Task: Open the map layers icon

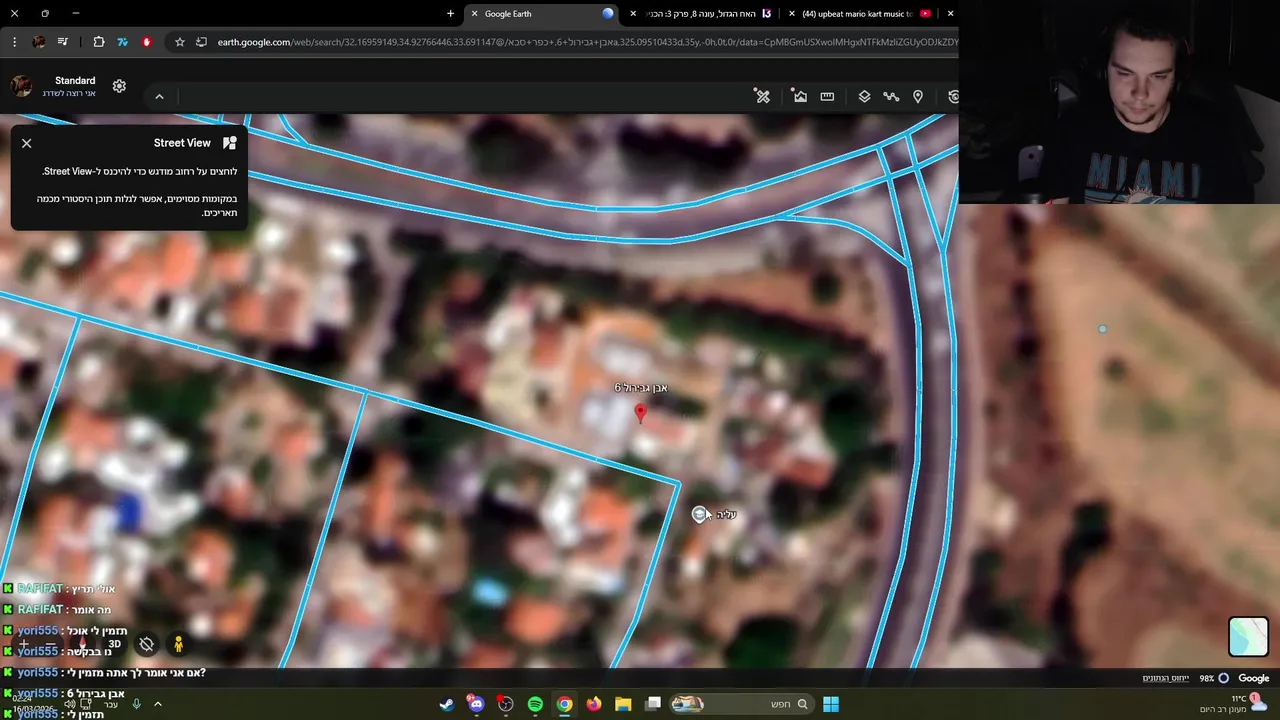Action: click(864, 96)
